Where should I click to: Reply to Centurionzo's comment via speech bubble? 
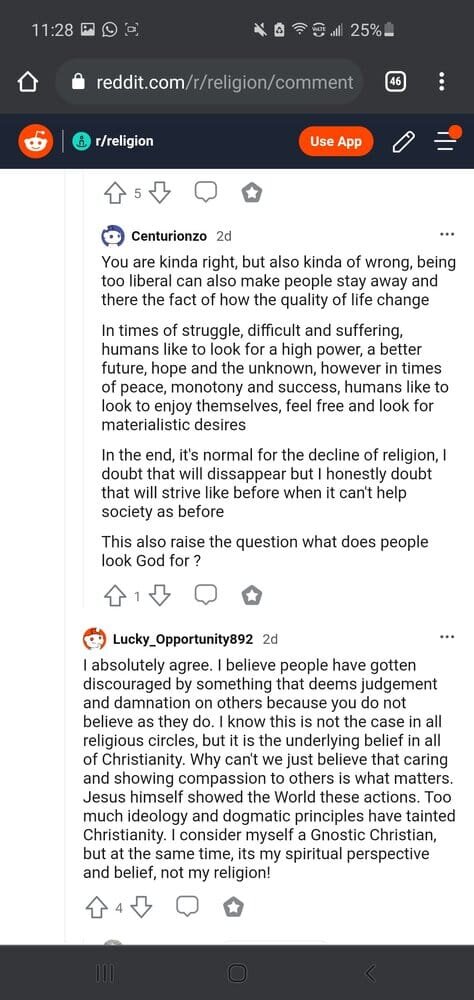[205, 596]
